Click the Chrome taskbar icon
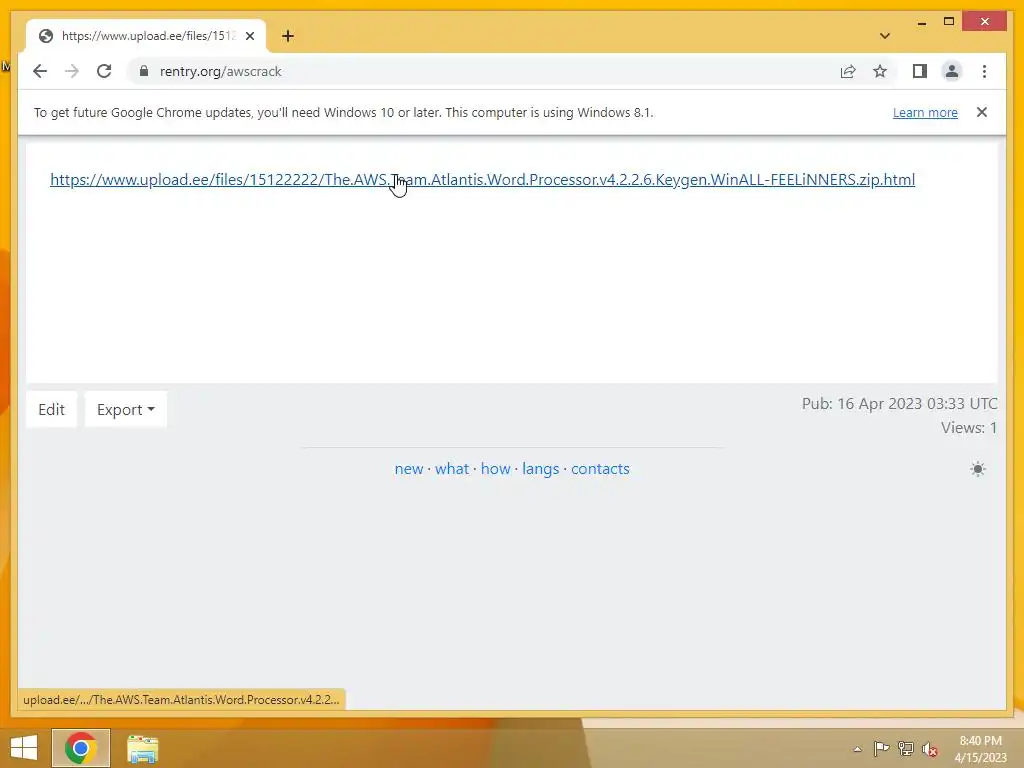 (81, 748)
